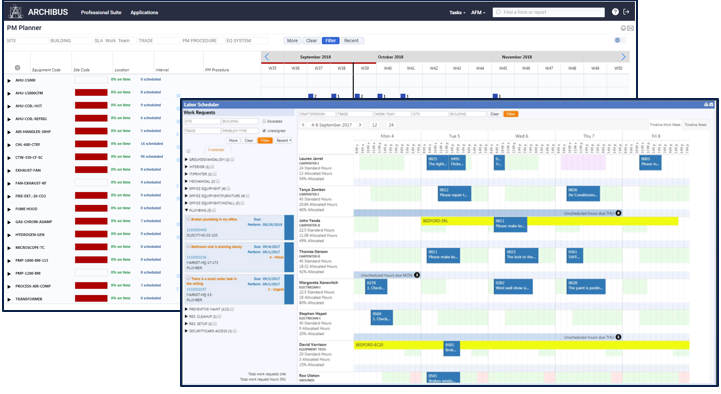This screenshot has width=721, height=394.
Task: Click the unscheduled hours due MON badge
Action: [417, 275]
